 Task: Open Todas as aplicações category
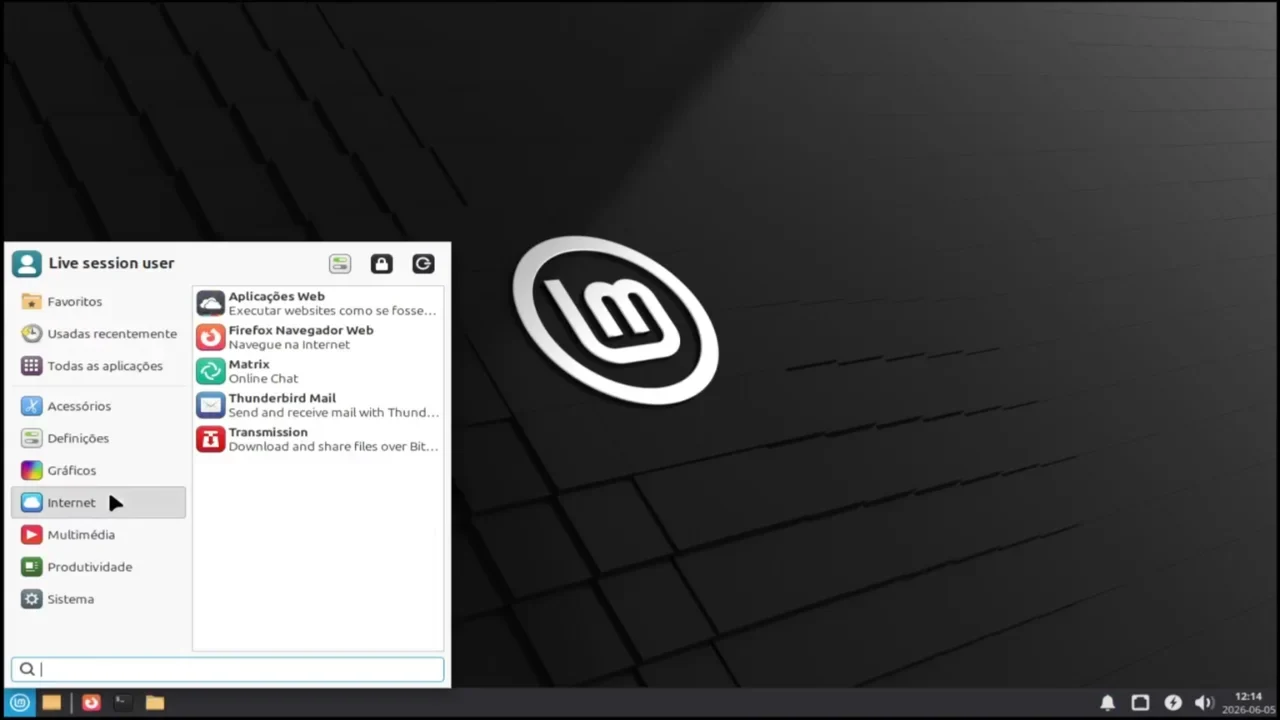98,365
